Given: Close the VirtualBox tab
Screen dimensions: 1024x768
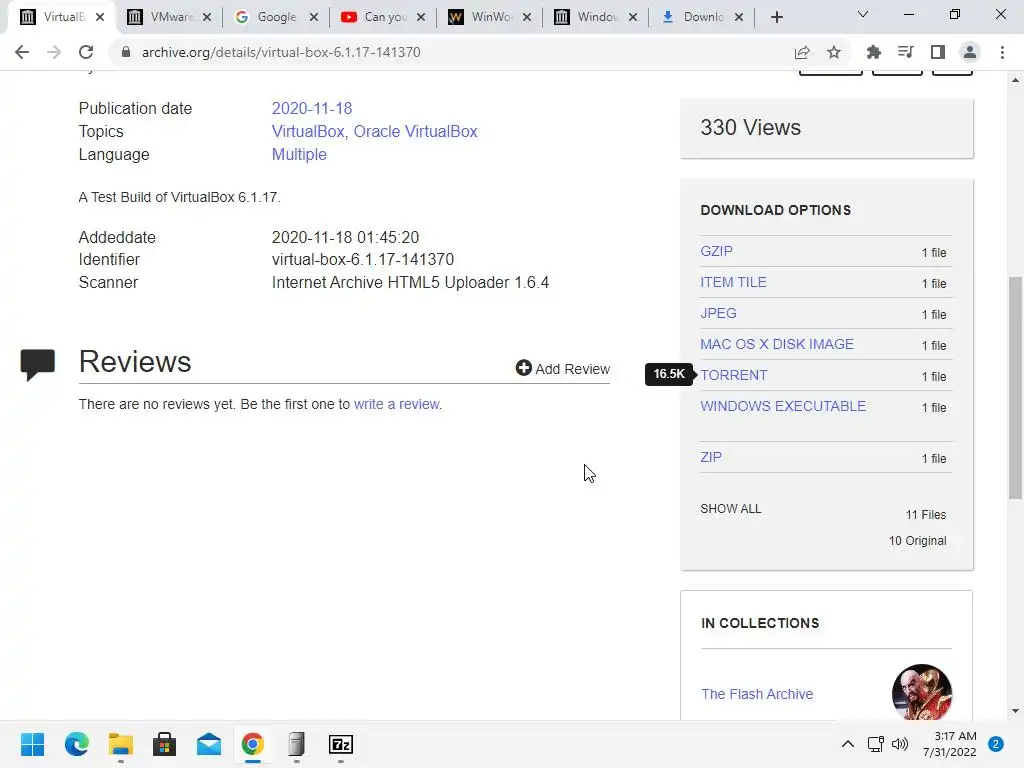Looking at the screenshot, I should click(100, 17).
